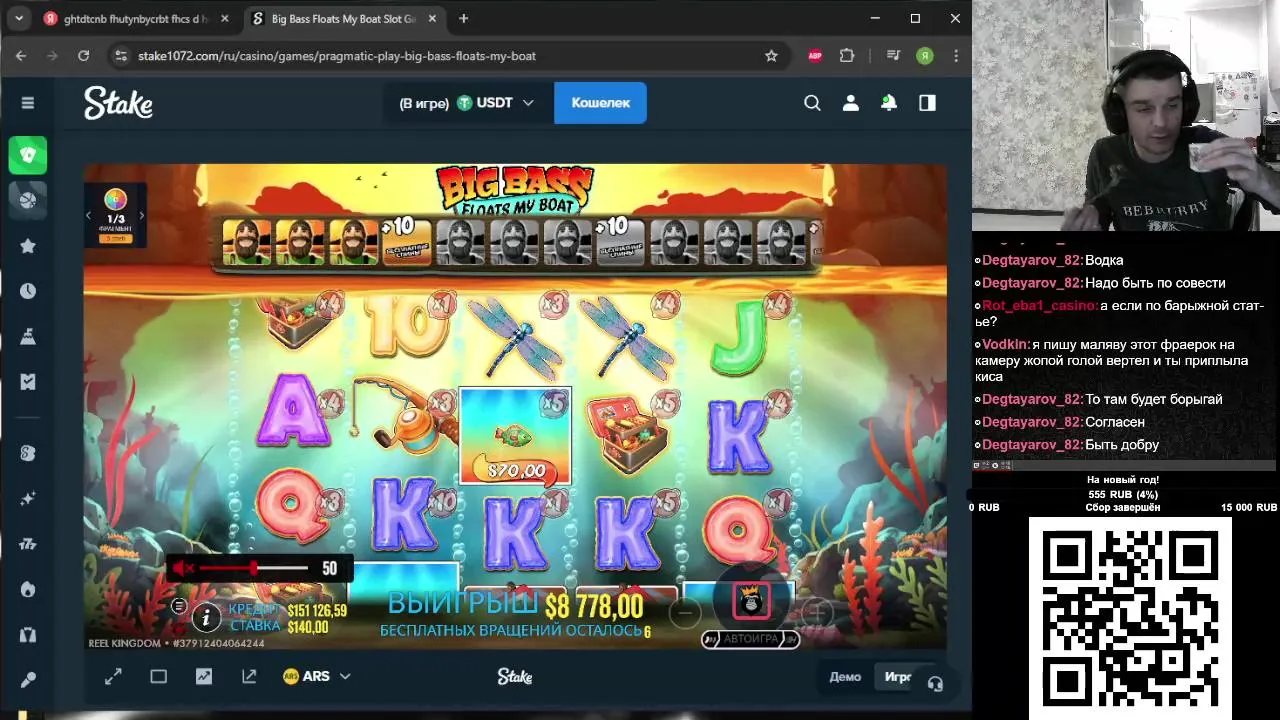
Task: Click the Stake logo in header
Action: pyautogui.click(x=118, y=102)
